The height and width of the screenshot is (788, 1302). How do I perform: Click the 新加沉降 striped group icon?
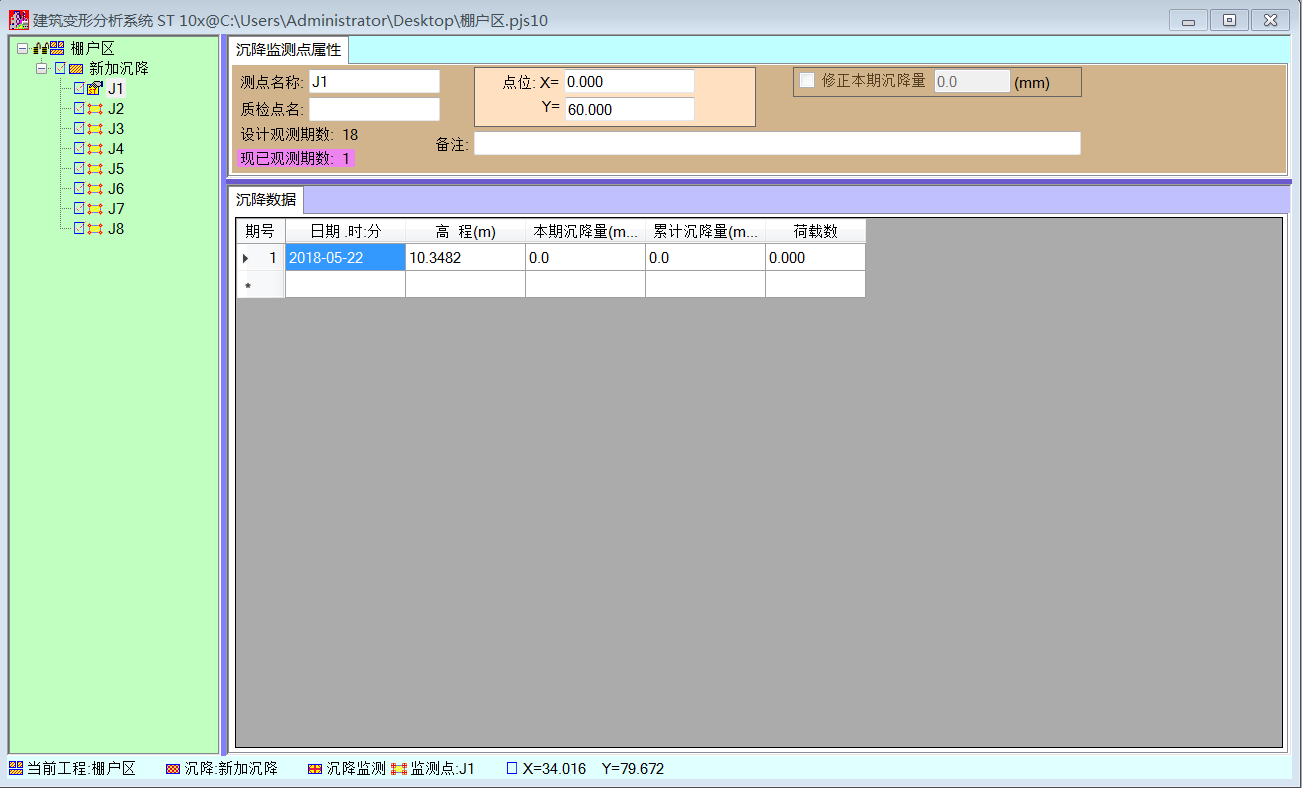(76, 69)
